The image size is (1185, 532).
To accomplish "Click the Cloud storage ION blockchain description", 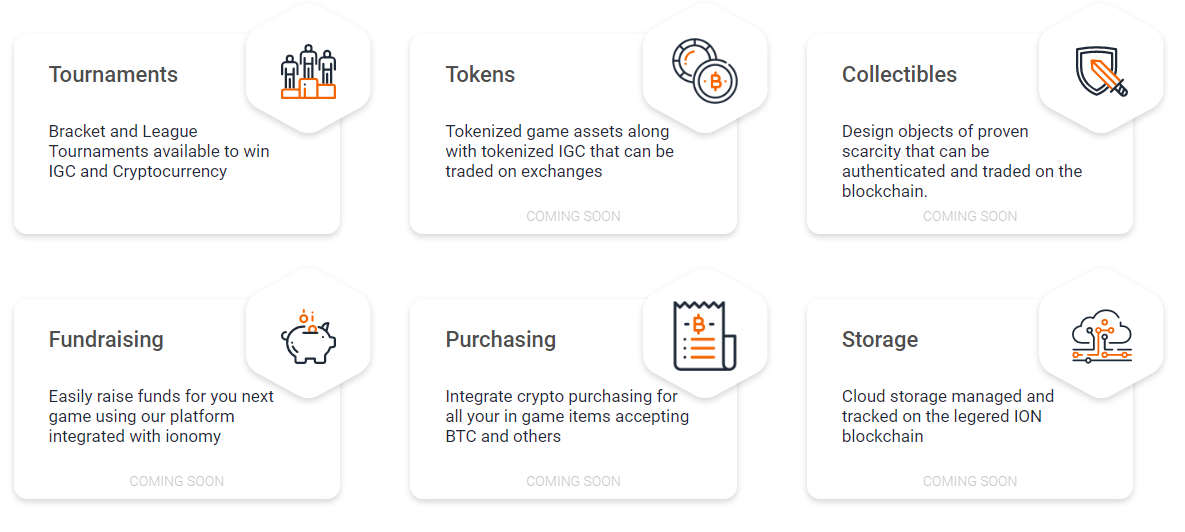I will point(948,416).
